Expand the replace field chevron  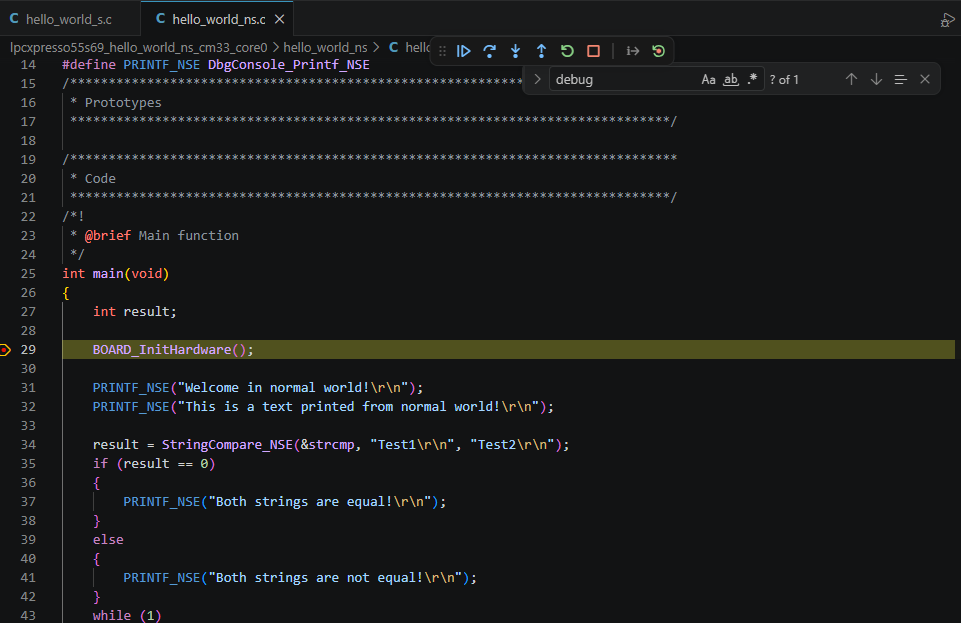pyautogui.click(x=537, y=79)
